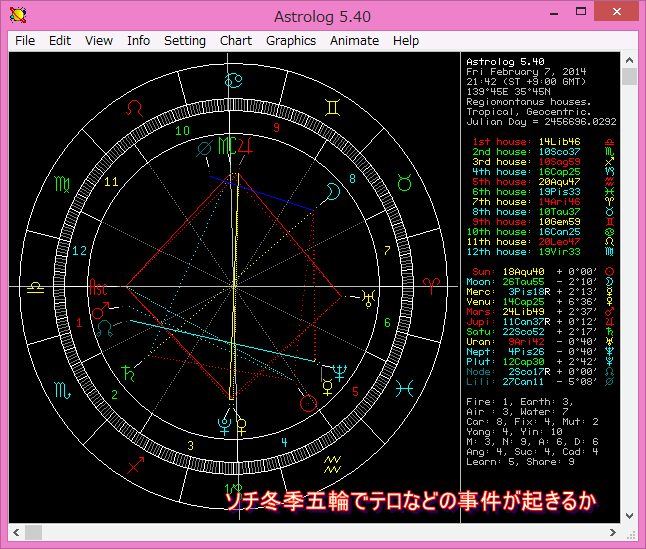Click the vertical scrollbar thumb

point(629,77)
